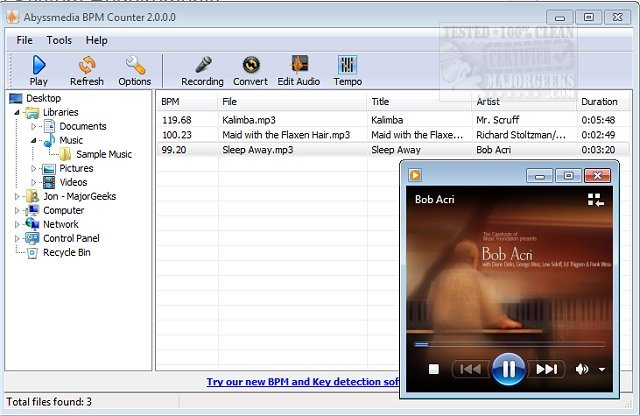Mute the media player volume

[582, 369]
